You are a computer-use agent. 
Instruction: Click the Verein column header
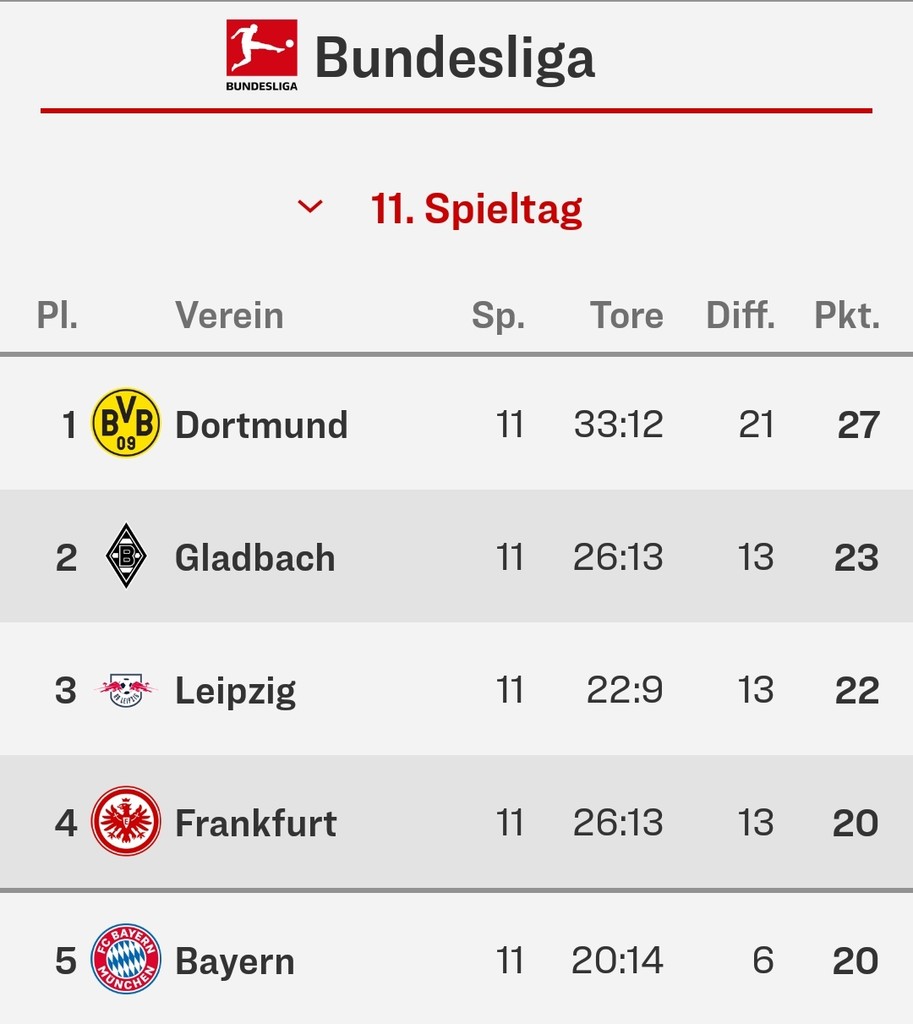tap(229, 315)
